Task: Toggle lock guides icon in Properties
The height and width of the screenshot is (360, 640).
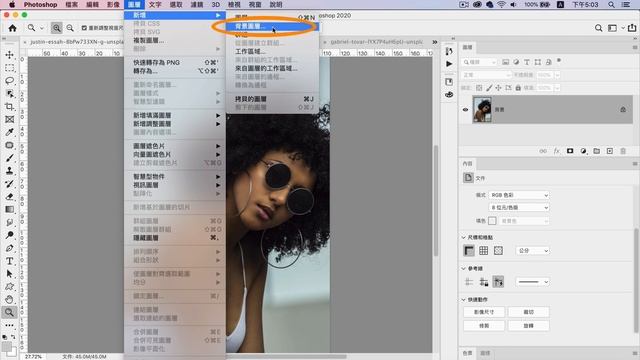Action: (x=484, y=282)
